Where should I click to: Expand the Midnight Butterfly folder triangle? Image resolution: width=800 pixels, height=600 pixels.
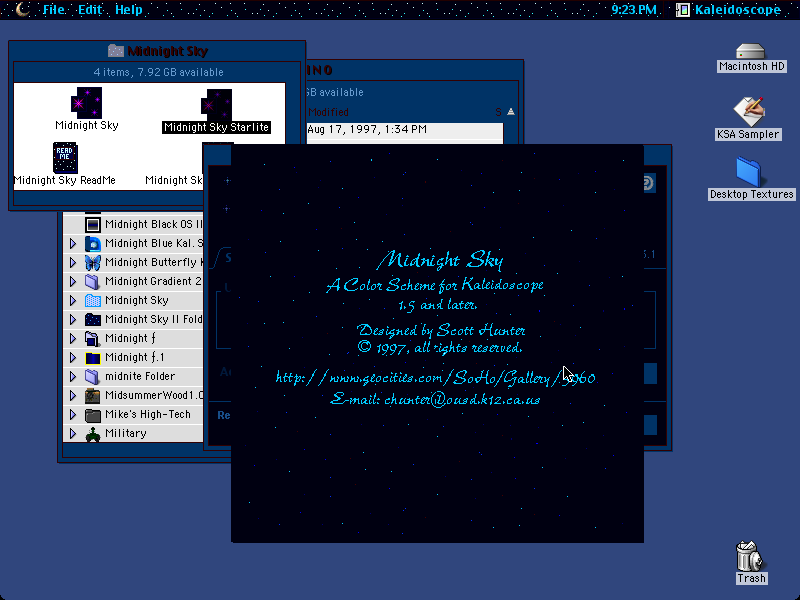(72, 262)
